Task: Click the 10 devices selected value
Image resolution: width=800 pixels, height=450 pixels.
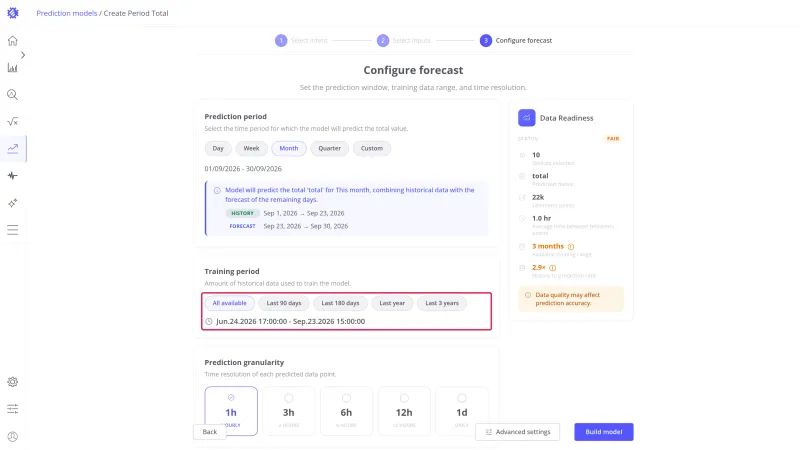Action: tap(536, 155)
